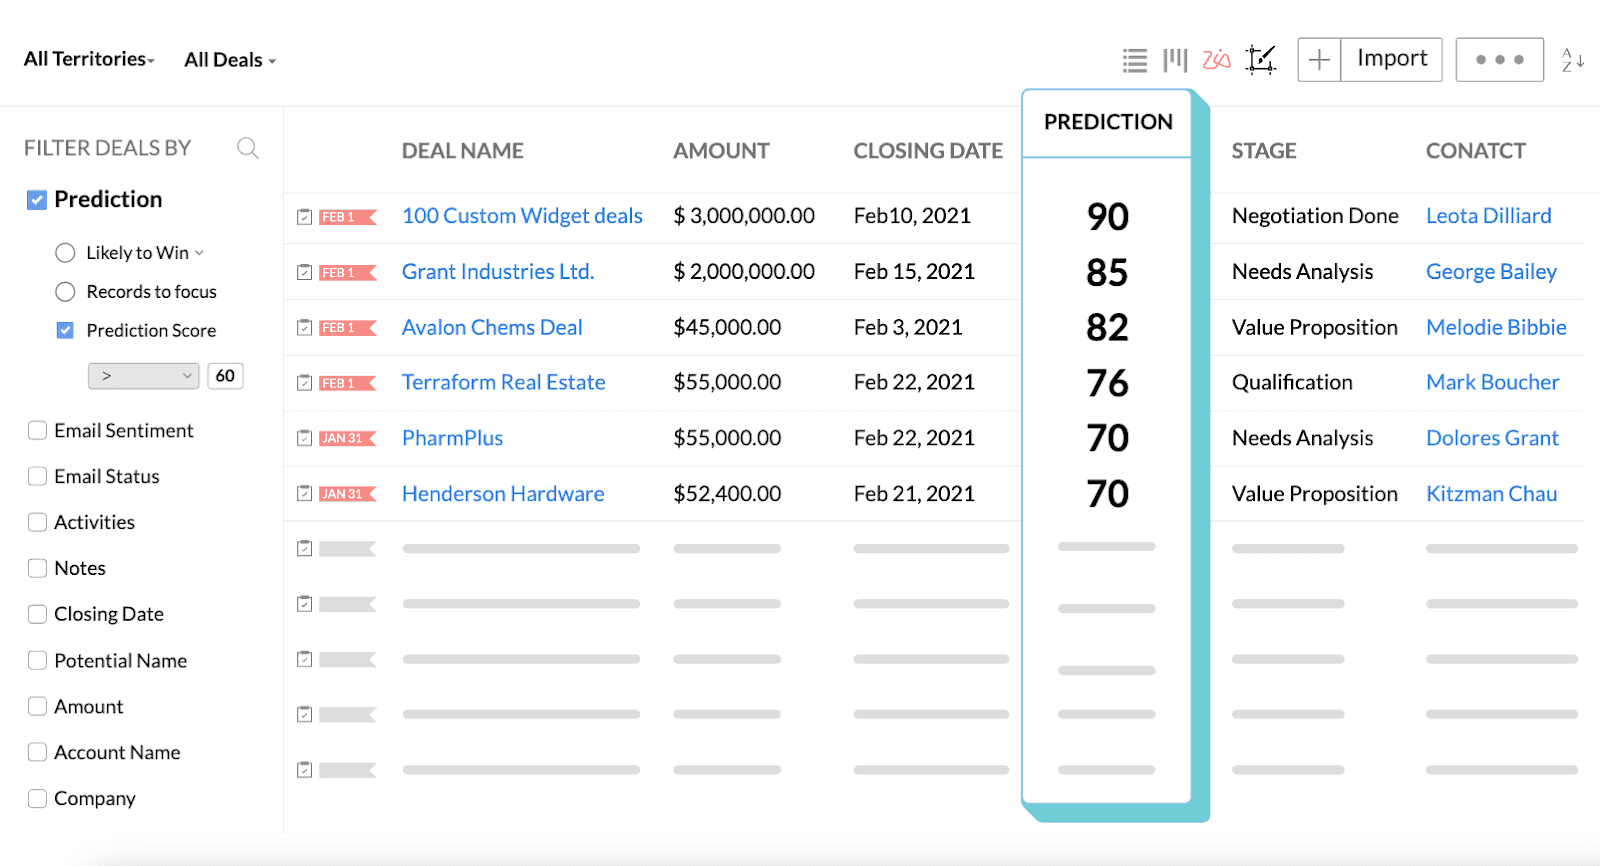Open the All Territories dropdown
This screenshot has width=1600, height=866.
click(x=85, y=59)
